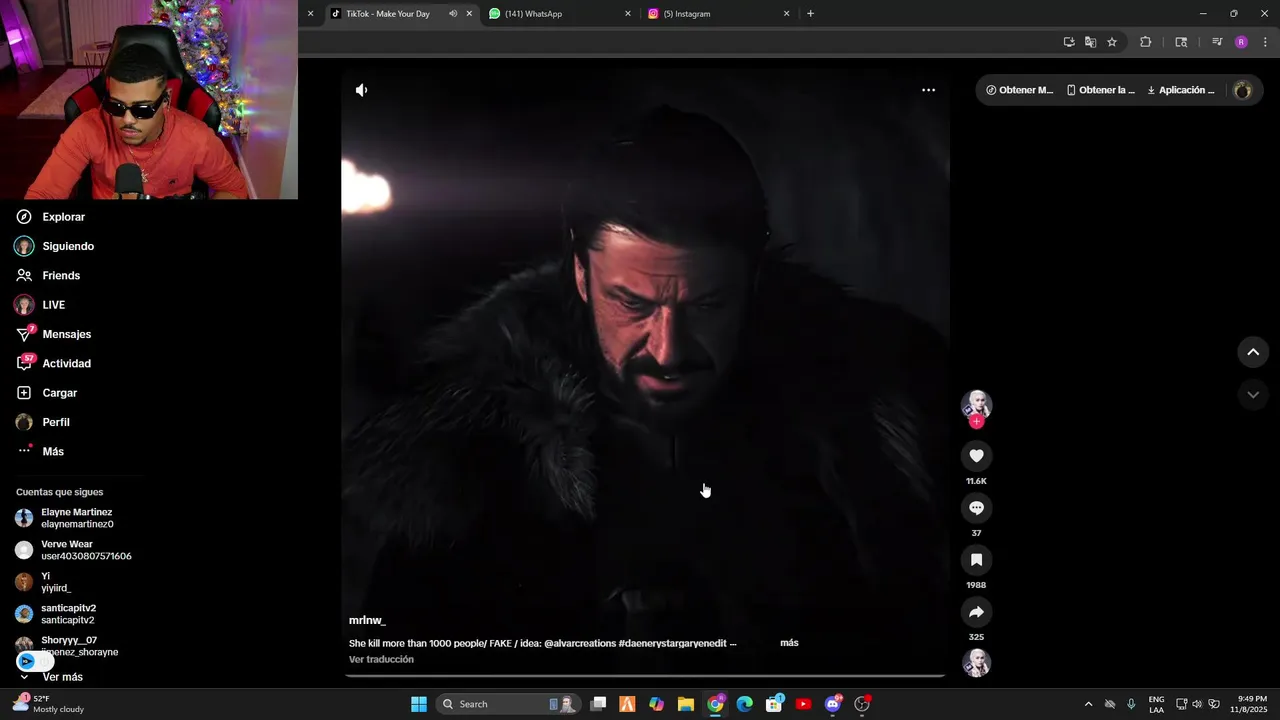Screen dimensions: 1280x720
Task: Switch to the (141) WhatsApp tab
Action: pyautogui.click(x=533, y=14)
